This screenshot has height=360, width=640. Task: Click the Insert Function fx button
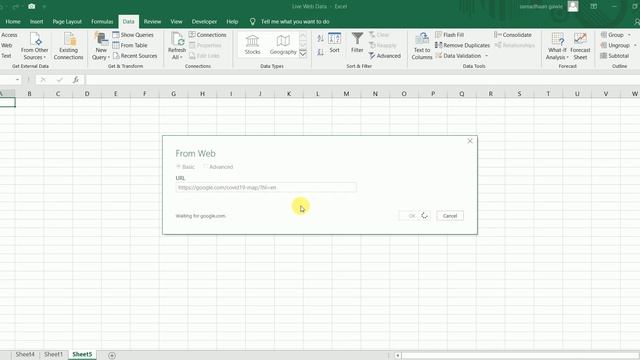[x=76, y=80]
